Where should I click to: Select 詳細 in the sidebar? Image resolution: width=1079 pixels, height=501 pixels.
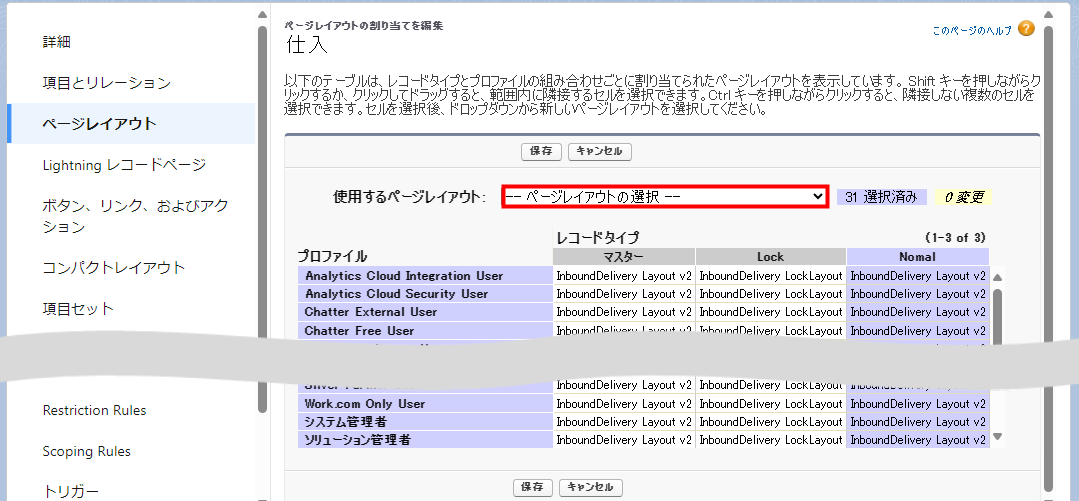[57, 42]
